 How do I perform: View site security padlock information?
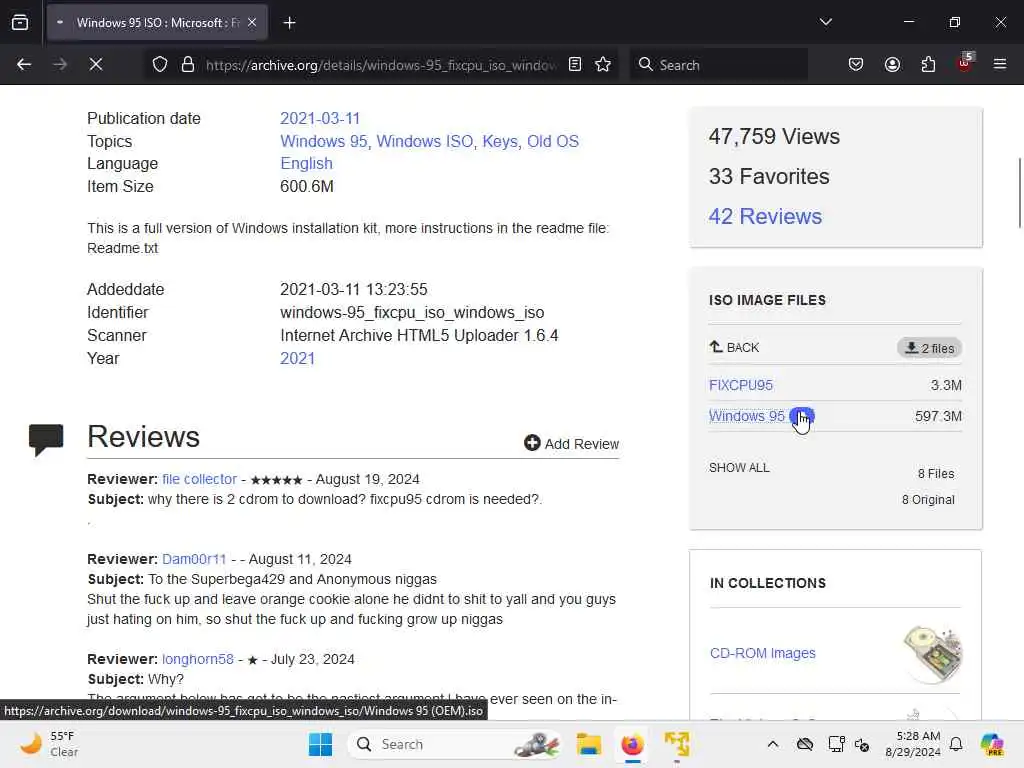point(188,65)
